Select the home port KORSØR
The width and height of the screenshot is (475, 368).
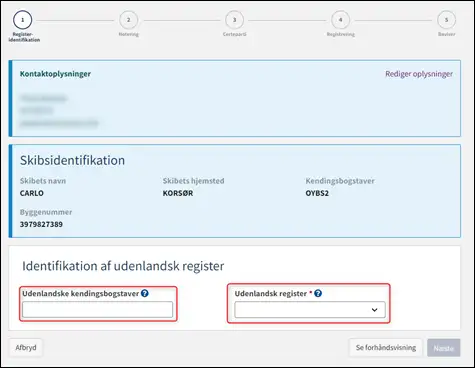click(x=178, y=193)
